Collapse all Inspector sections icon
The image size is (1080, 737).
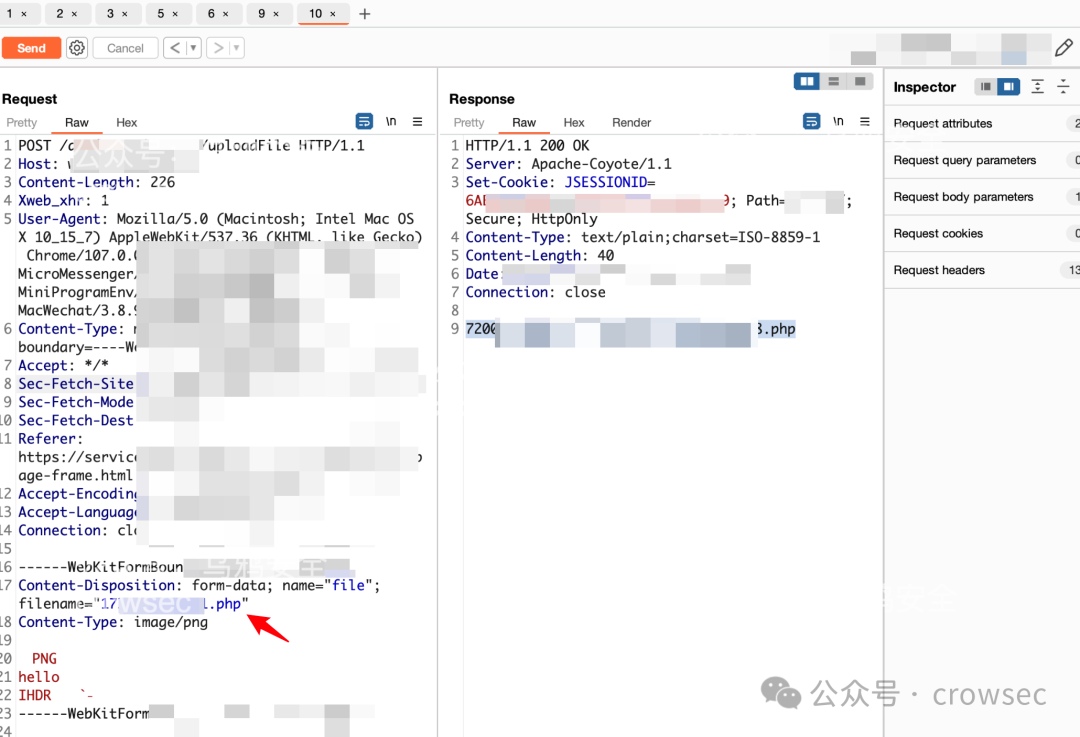point(1063,87)
